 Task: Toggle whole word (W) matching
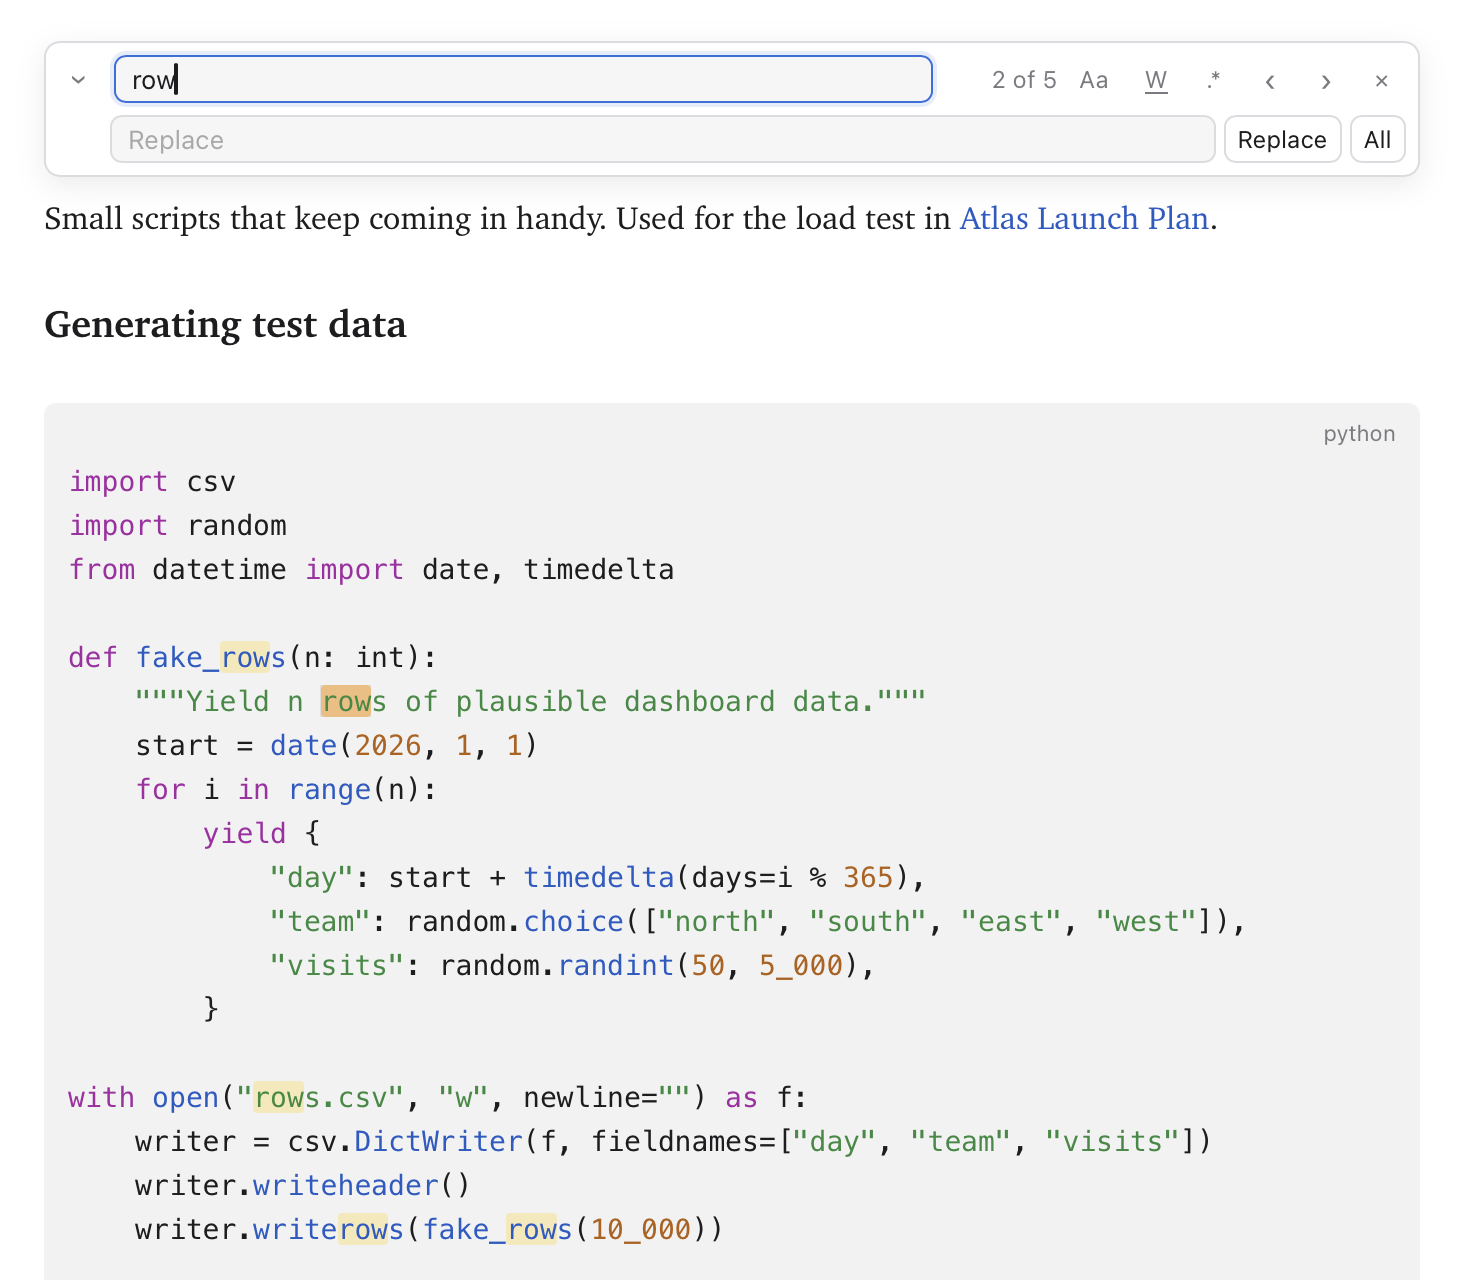tap(1156, 80)
